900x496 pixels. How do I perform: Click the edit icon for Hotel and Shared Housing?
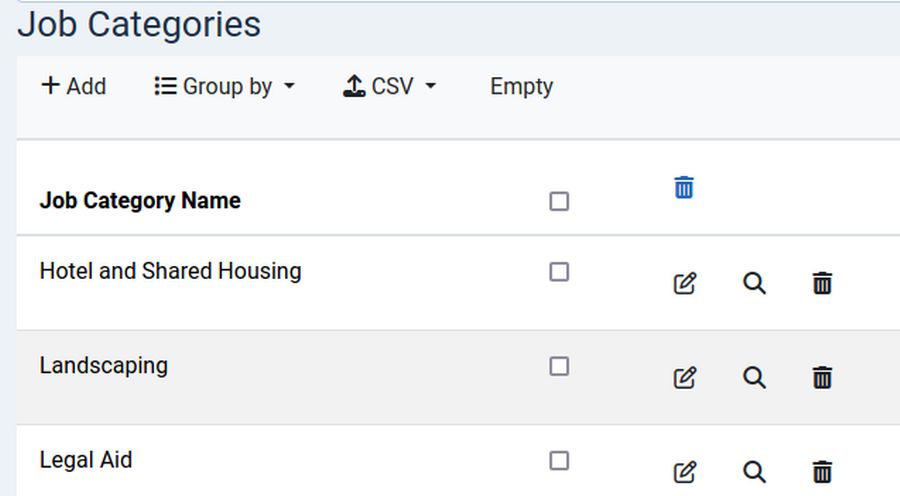pos(685,284)
